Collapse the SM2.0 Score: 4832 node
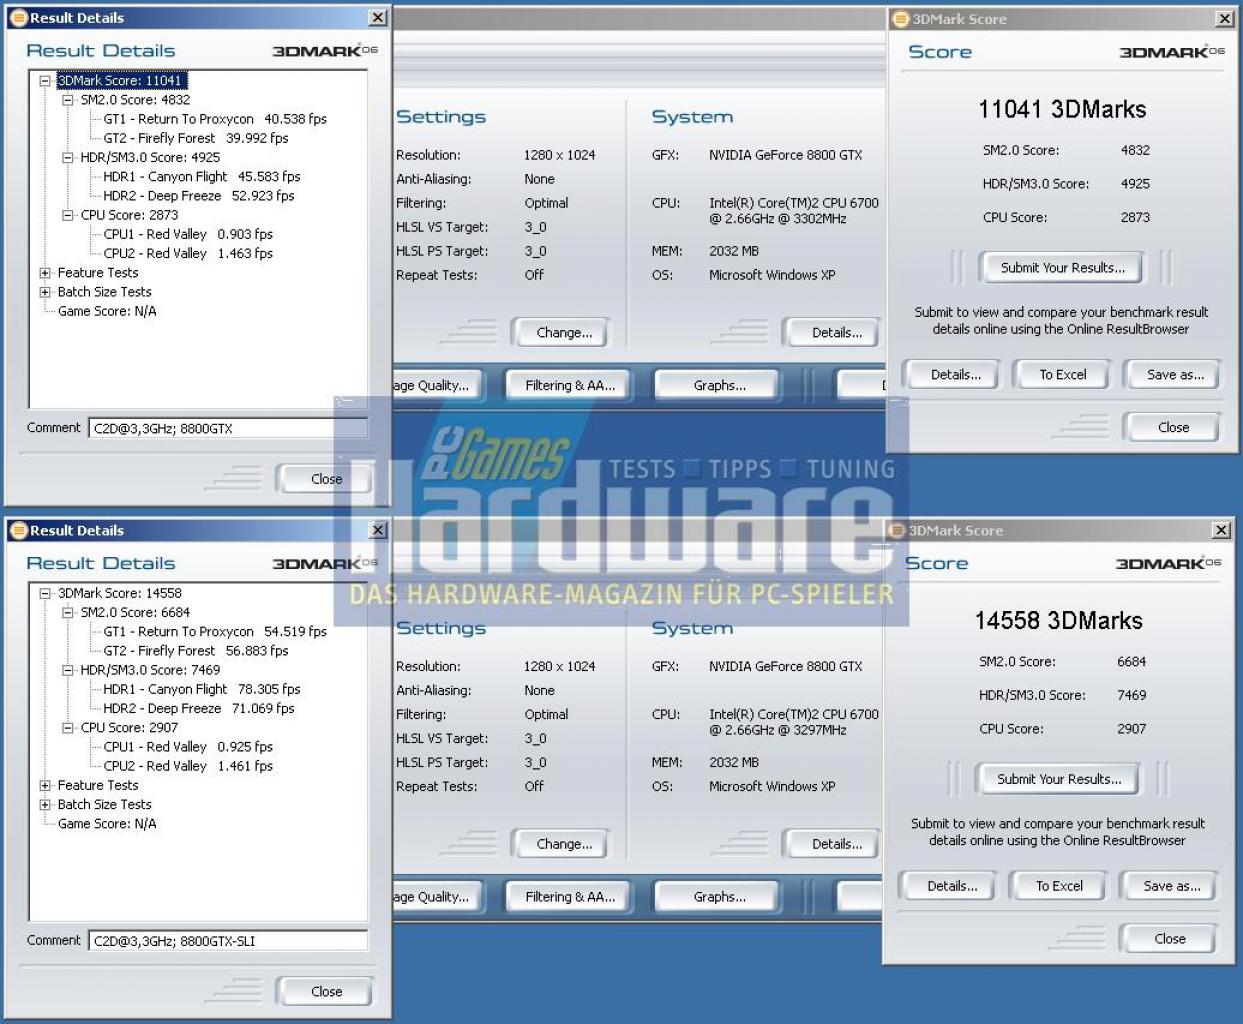Screen dimensions: 1243x1024 tap(68, 100)
